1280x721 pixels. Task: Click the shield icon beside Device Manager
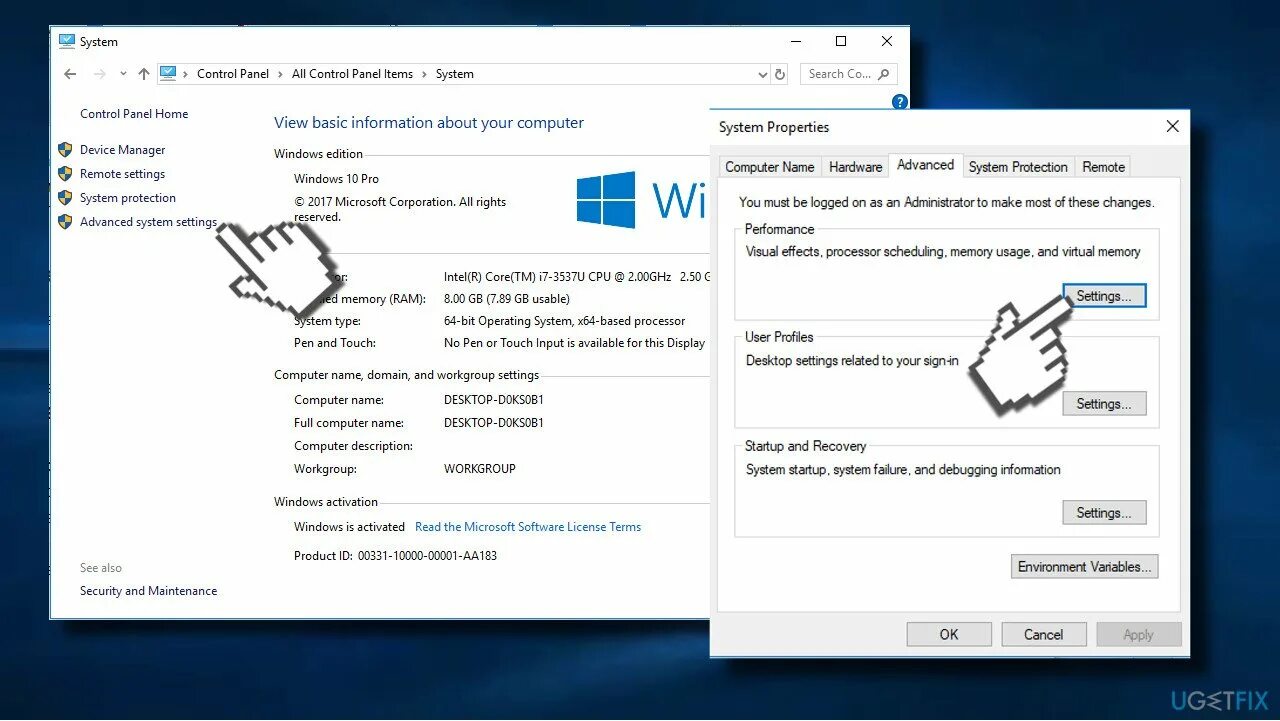pyautogui.click(x=65, y=150)
